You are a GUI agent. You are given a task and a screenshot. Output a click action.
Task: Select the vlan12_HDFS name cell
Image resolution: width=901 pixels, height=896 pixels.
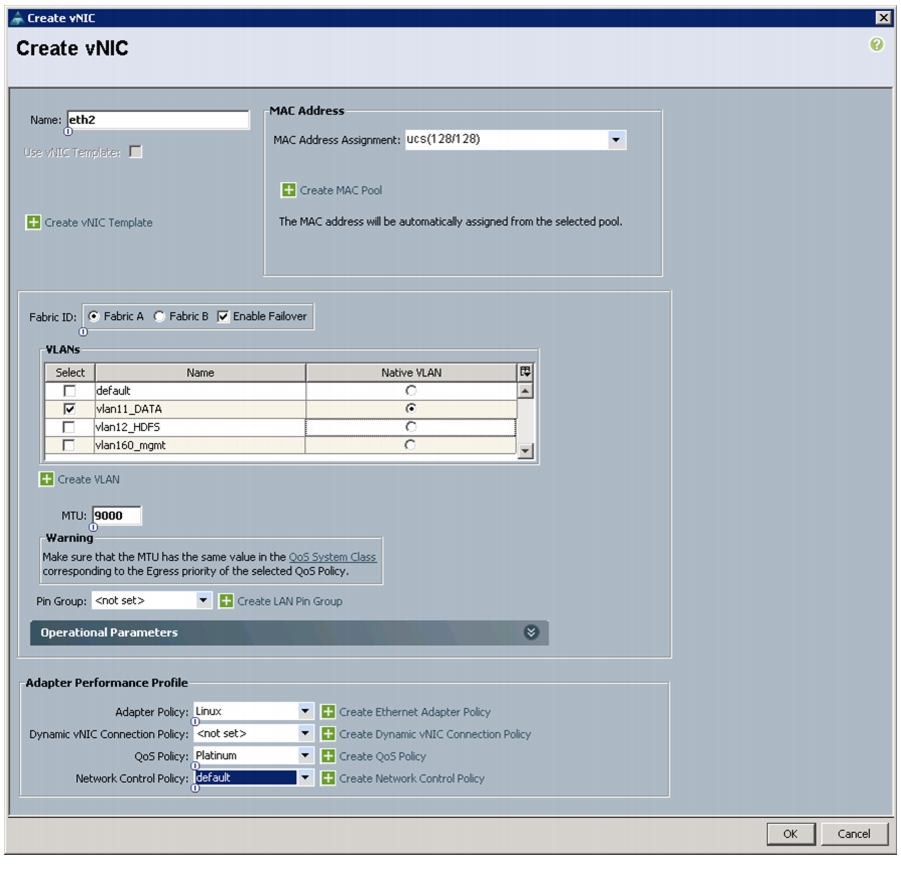[x=199, y=427]
